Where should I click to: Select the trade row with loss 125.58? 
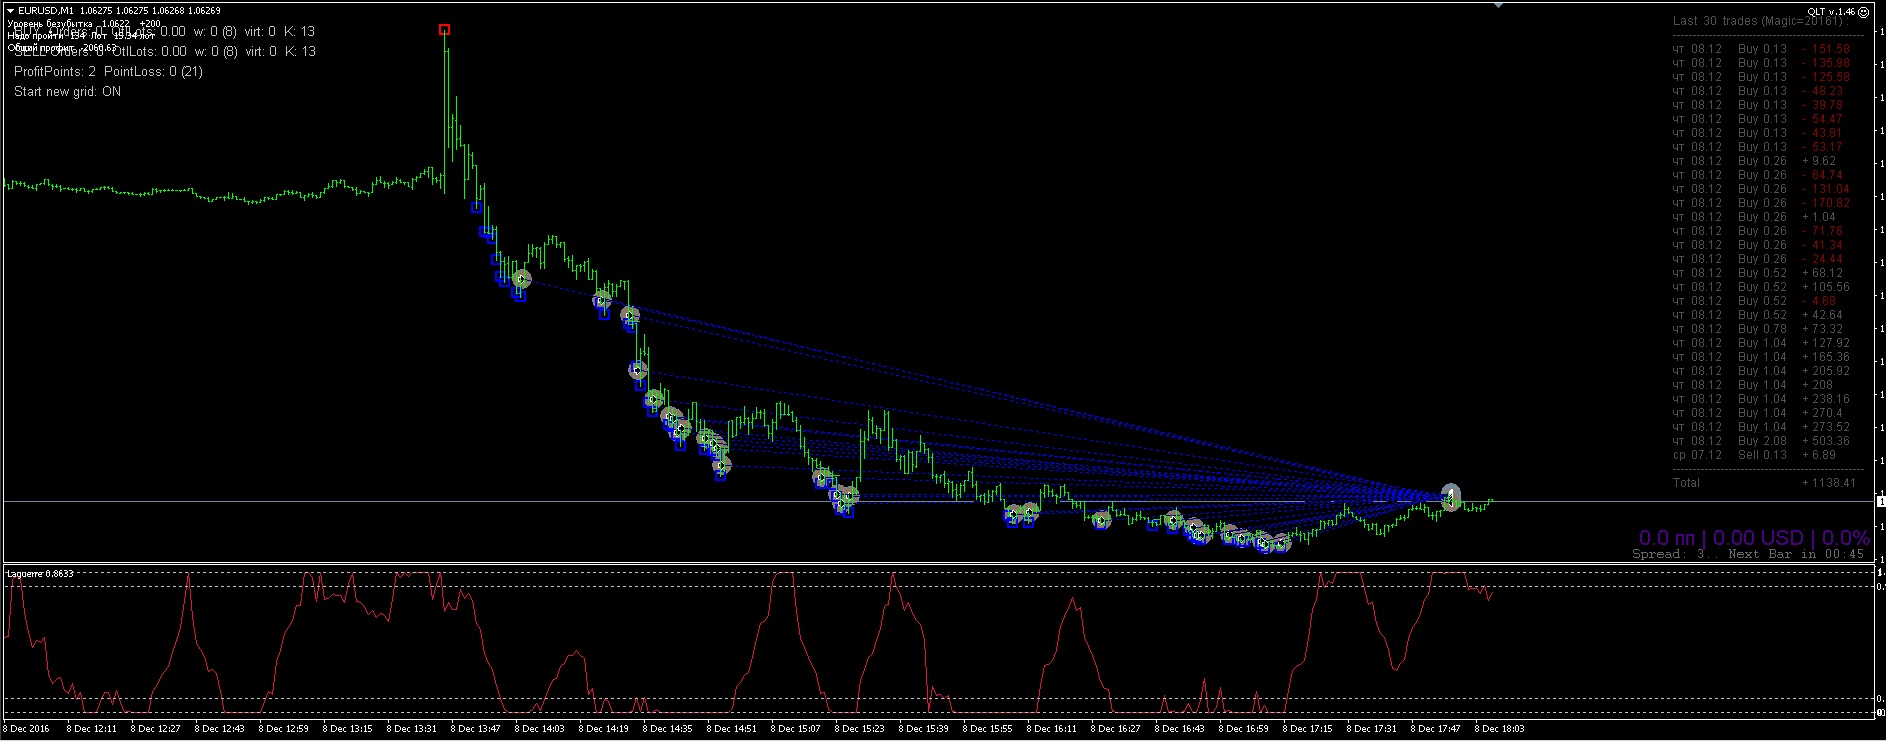click(x=1761, y=77)
